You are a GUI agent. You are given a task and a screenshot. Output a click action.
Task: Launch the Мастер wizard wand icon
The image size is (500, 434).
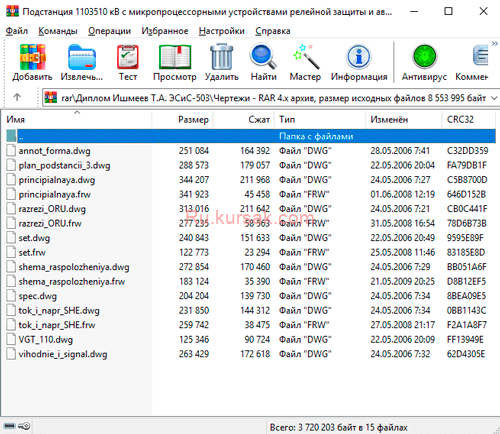click(305, 56)
